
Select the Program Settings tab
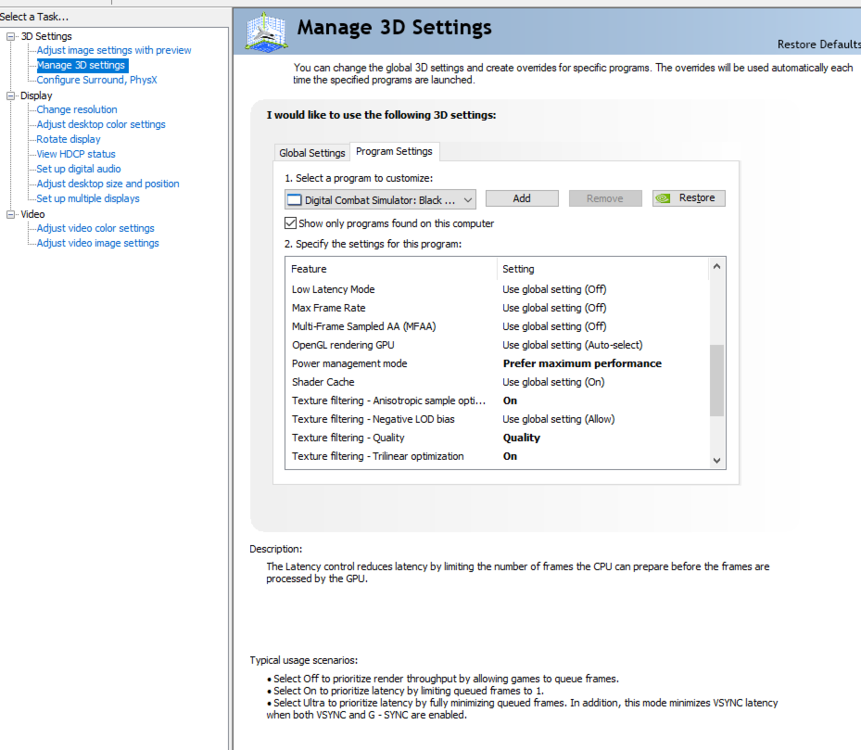[394, 151]
